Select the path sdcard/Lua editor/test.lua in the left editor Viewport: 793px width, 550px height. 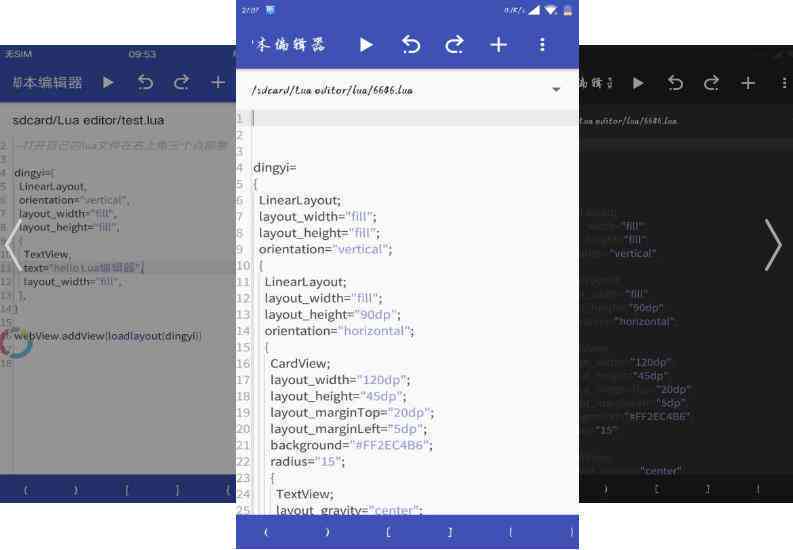coord(88,120)
